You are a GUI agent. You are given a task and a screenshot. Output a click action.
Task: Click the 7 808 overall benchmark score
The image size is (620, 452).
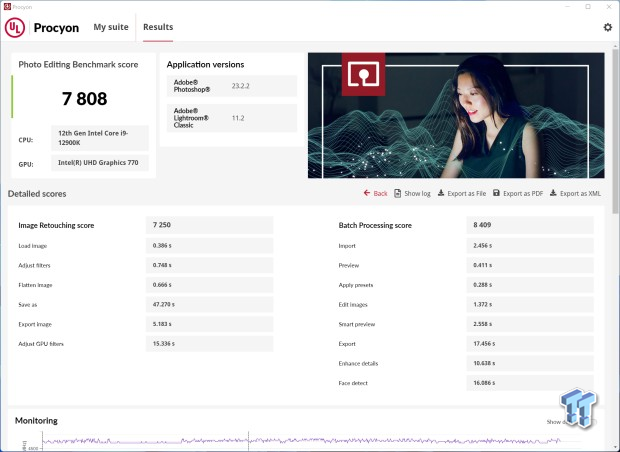[x=85, y=99]
